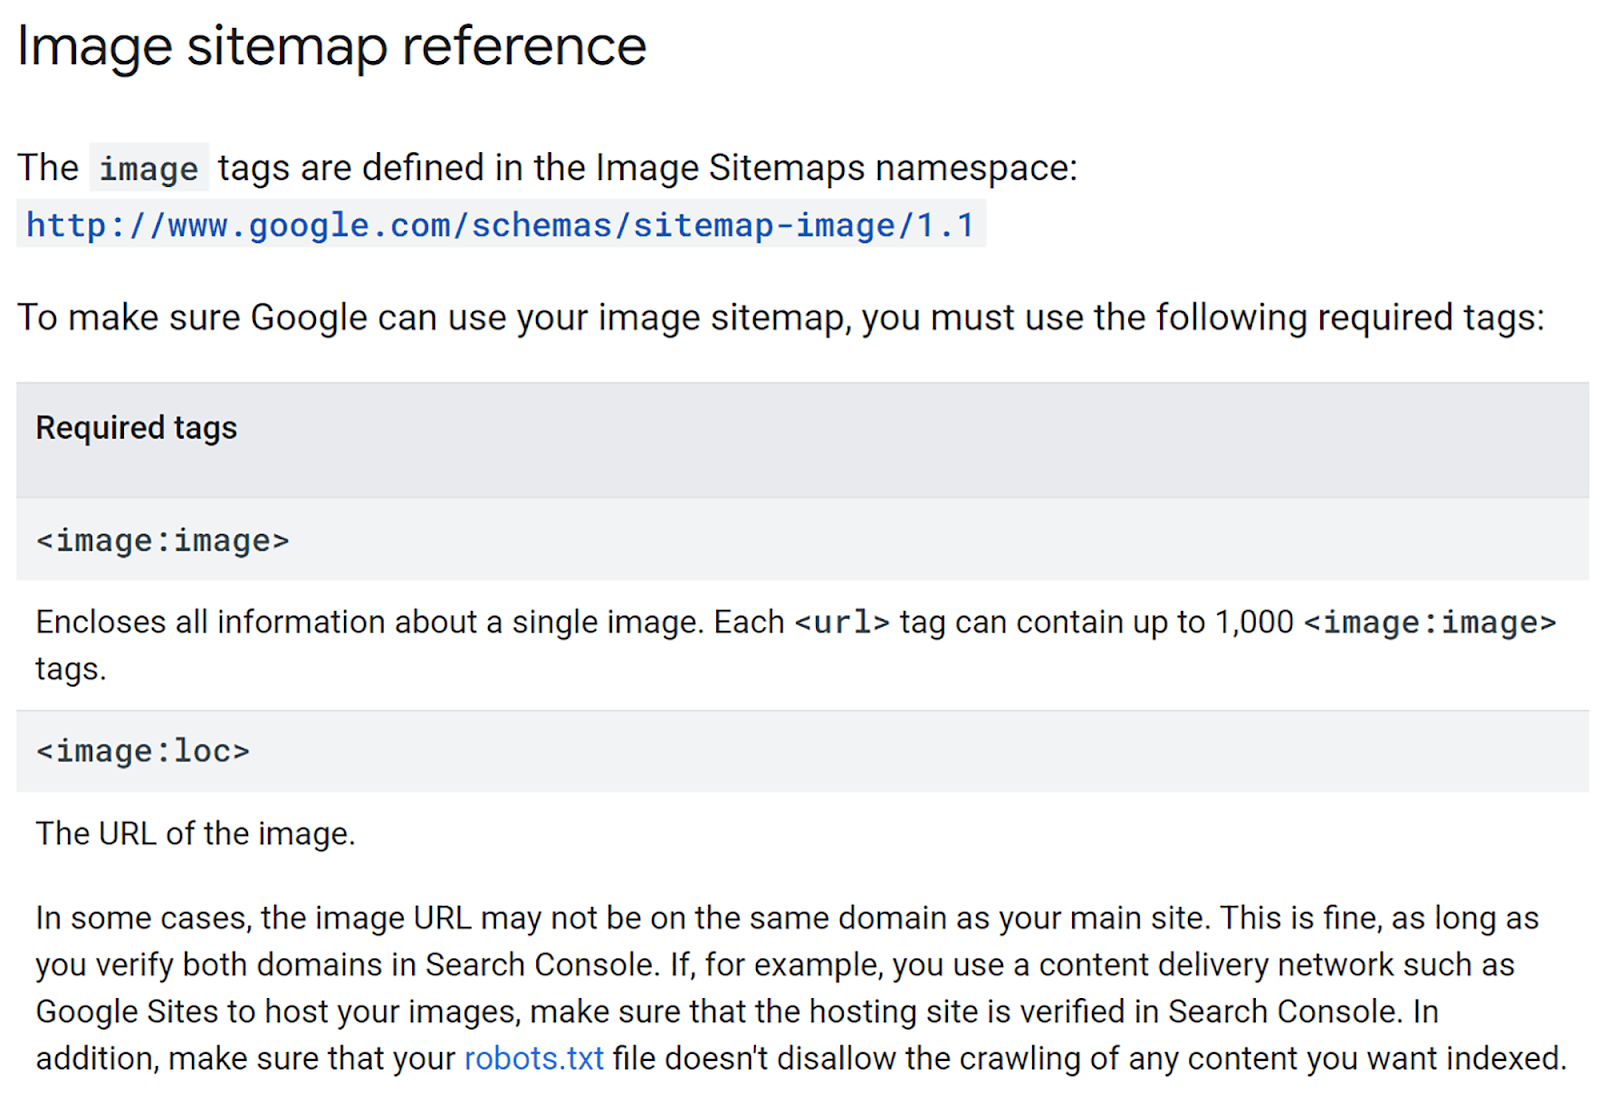
Task: Click the inline <image:image> code after "1,000"
Action: [x=1430, y=623]
